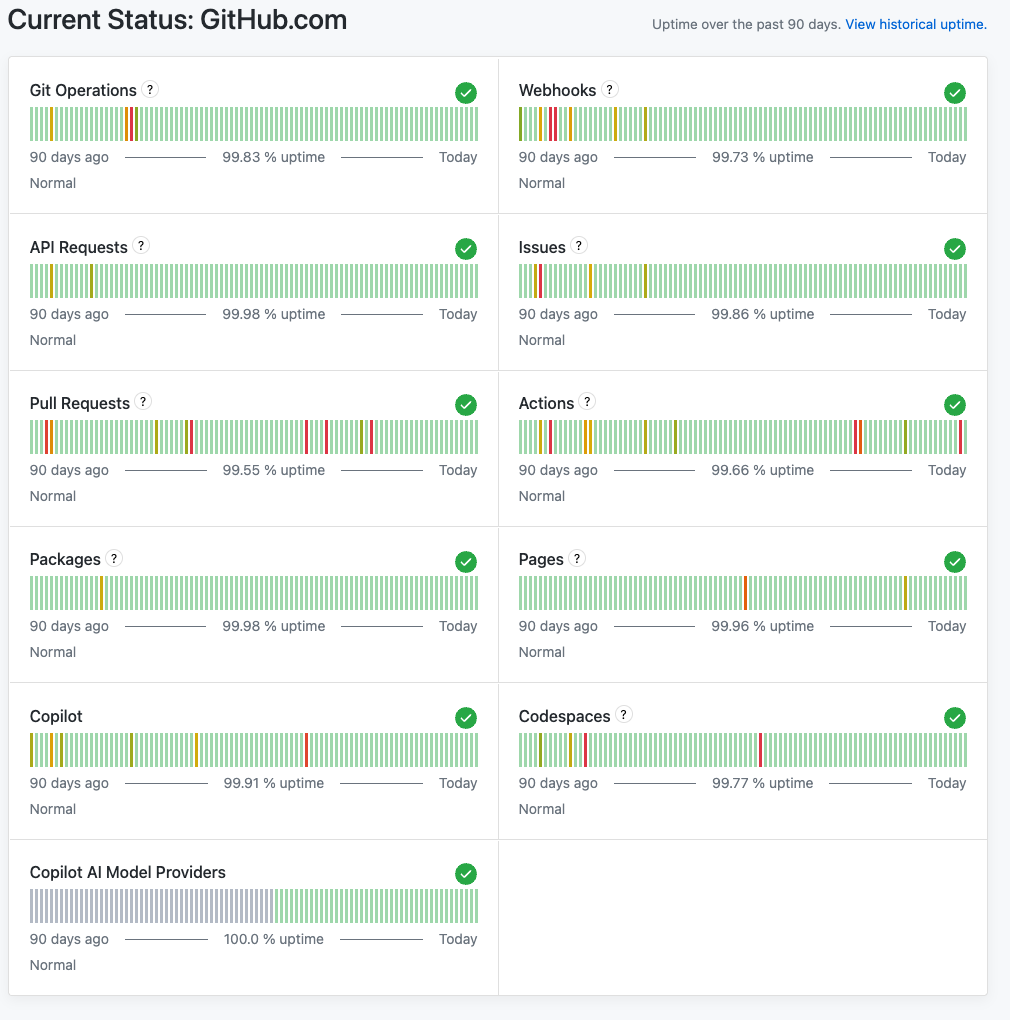Click the green checkmark for Git Operations

466,93
